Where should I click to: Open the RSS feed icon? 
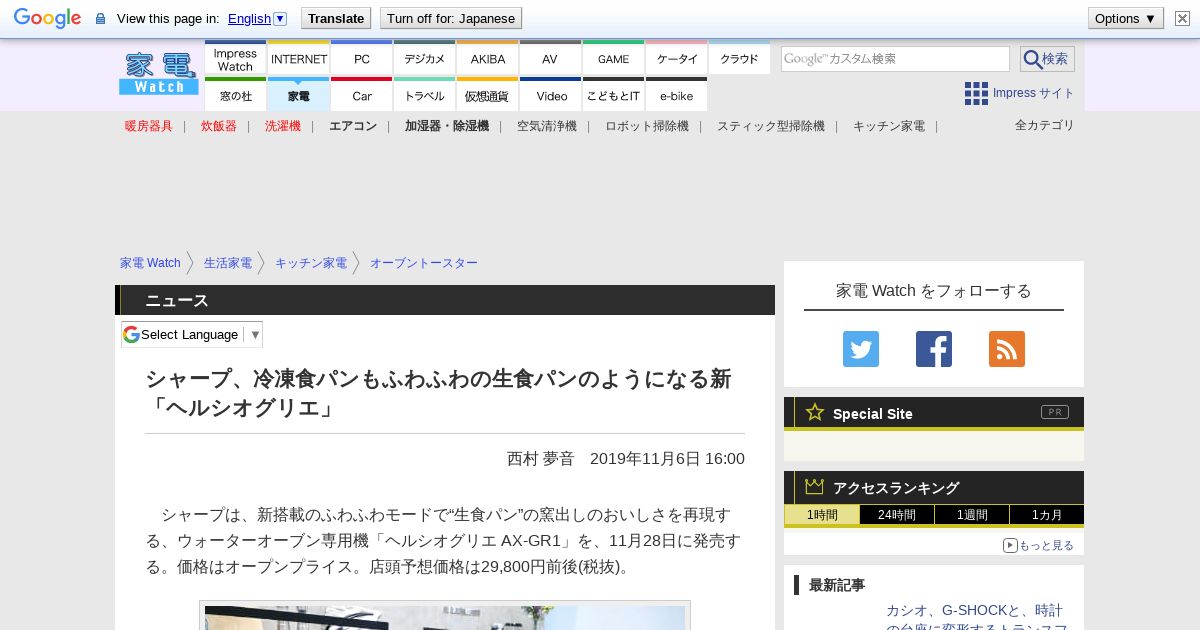tap(1007, 349)
